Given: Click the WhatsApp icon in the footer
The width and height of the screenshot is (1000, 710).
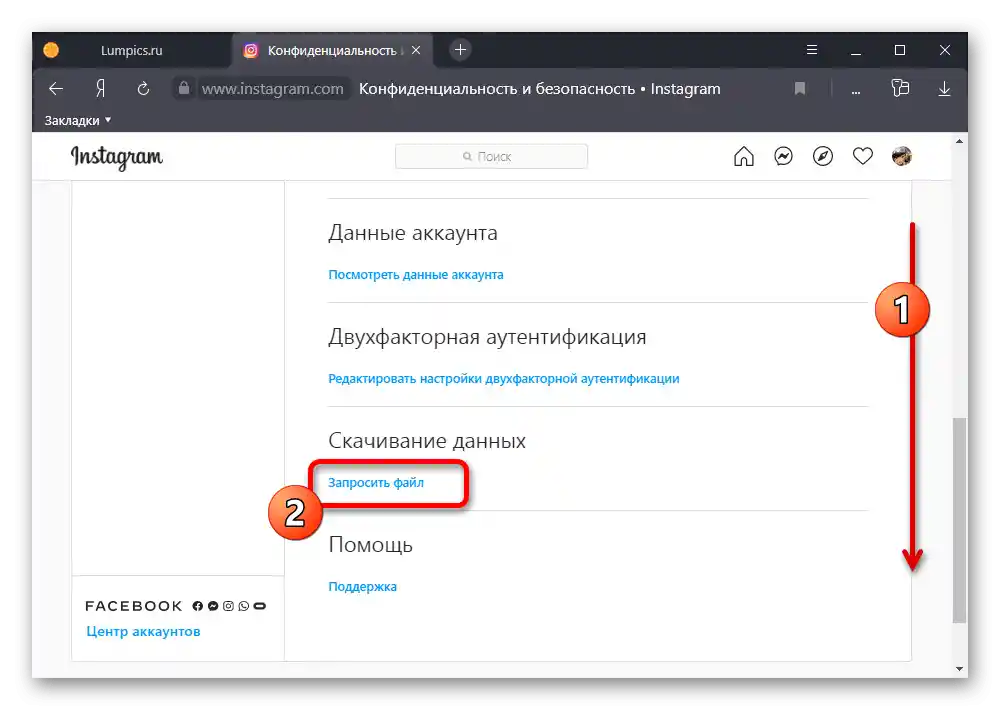Looking at the screenshot, I should pos(243,605).
